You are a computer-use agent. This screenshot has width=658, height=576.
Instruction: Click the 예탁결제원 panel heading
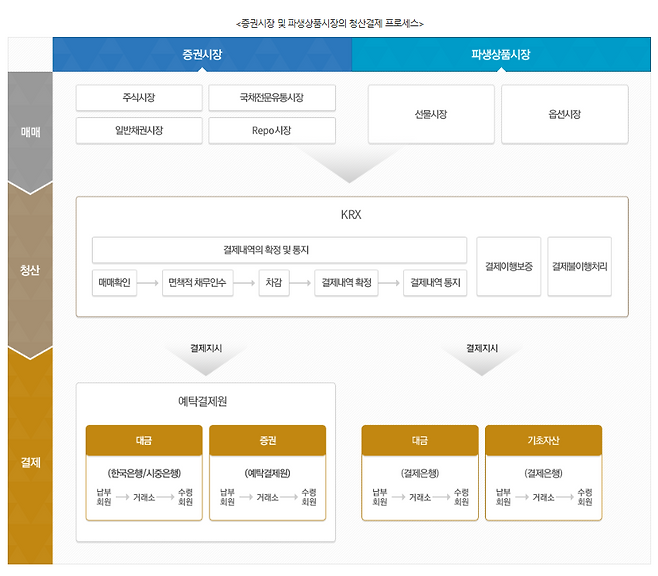[203, 401]
